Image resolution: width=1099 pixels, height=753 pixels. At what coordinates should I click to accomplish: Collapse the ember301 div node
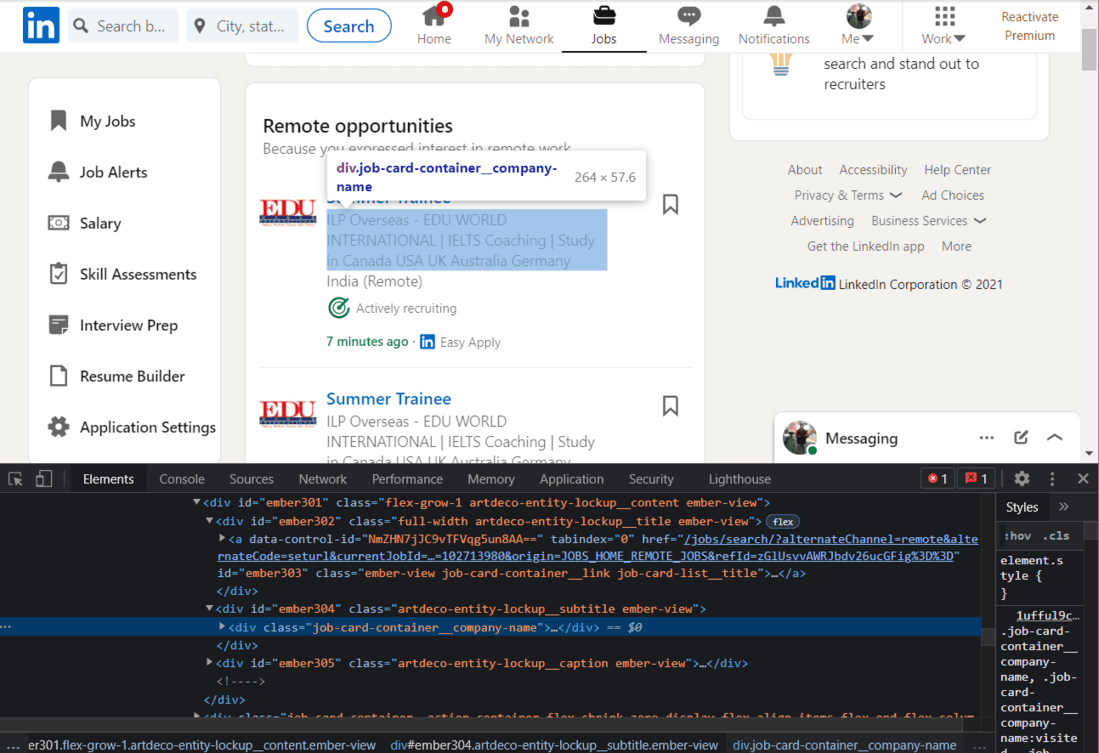tap(197, 502)
